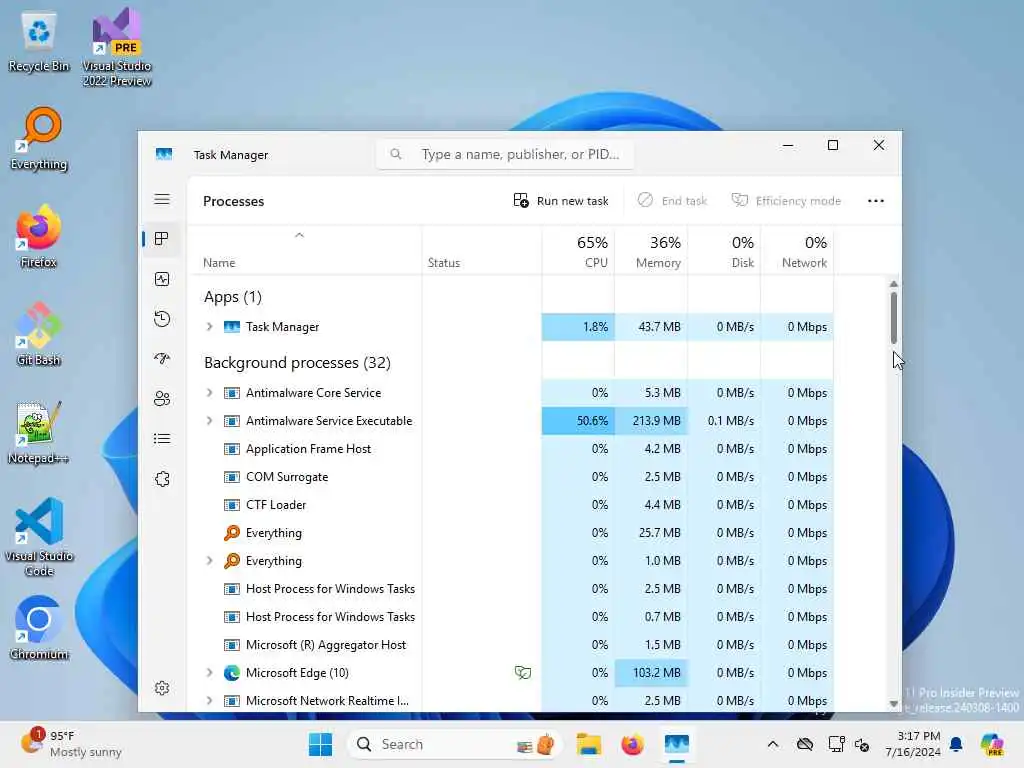Open the Users page in sidebar
The width and height of the screenshot is (1024, 768).
(162, 398)
